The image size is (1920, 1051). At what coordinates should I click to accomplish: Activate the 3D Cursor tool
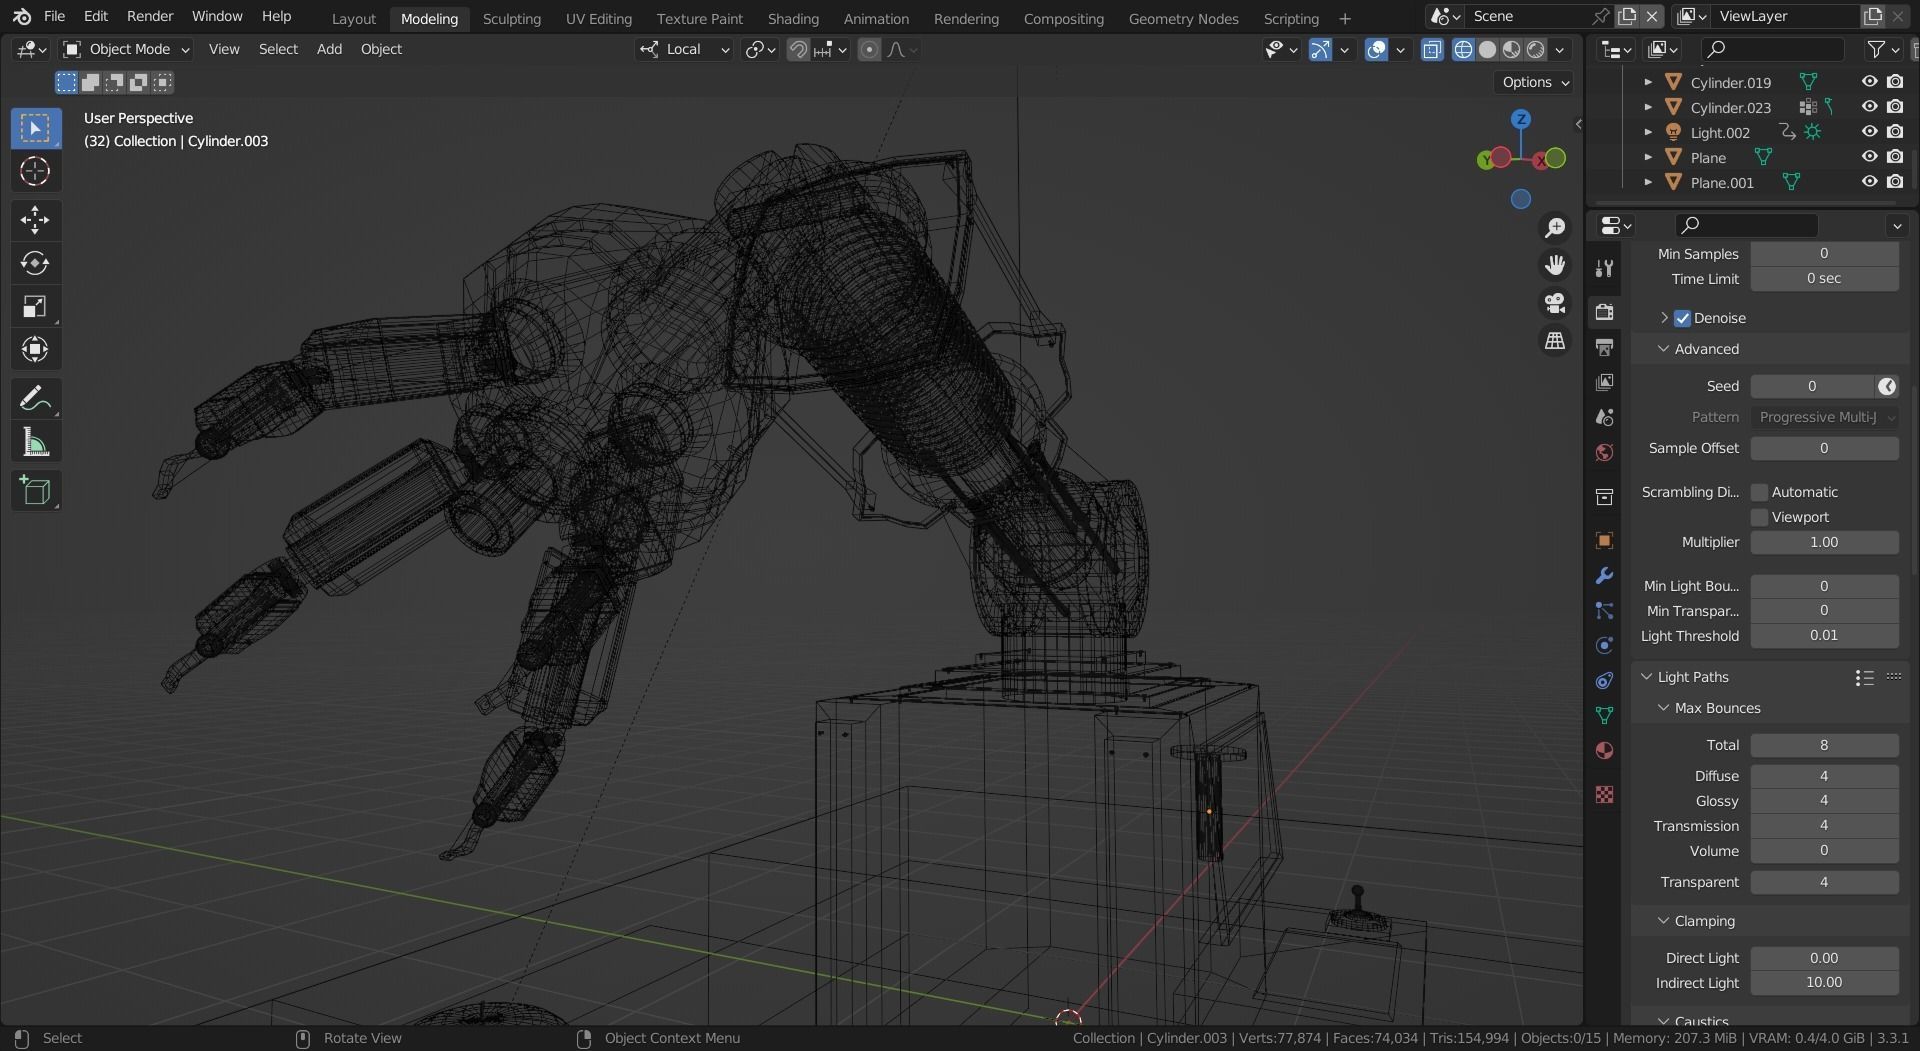pyautogui.click(x=35, y=171)
